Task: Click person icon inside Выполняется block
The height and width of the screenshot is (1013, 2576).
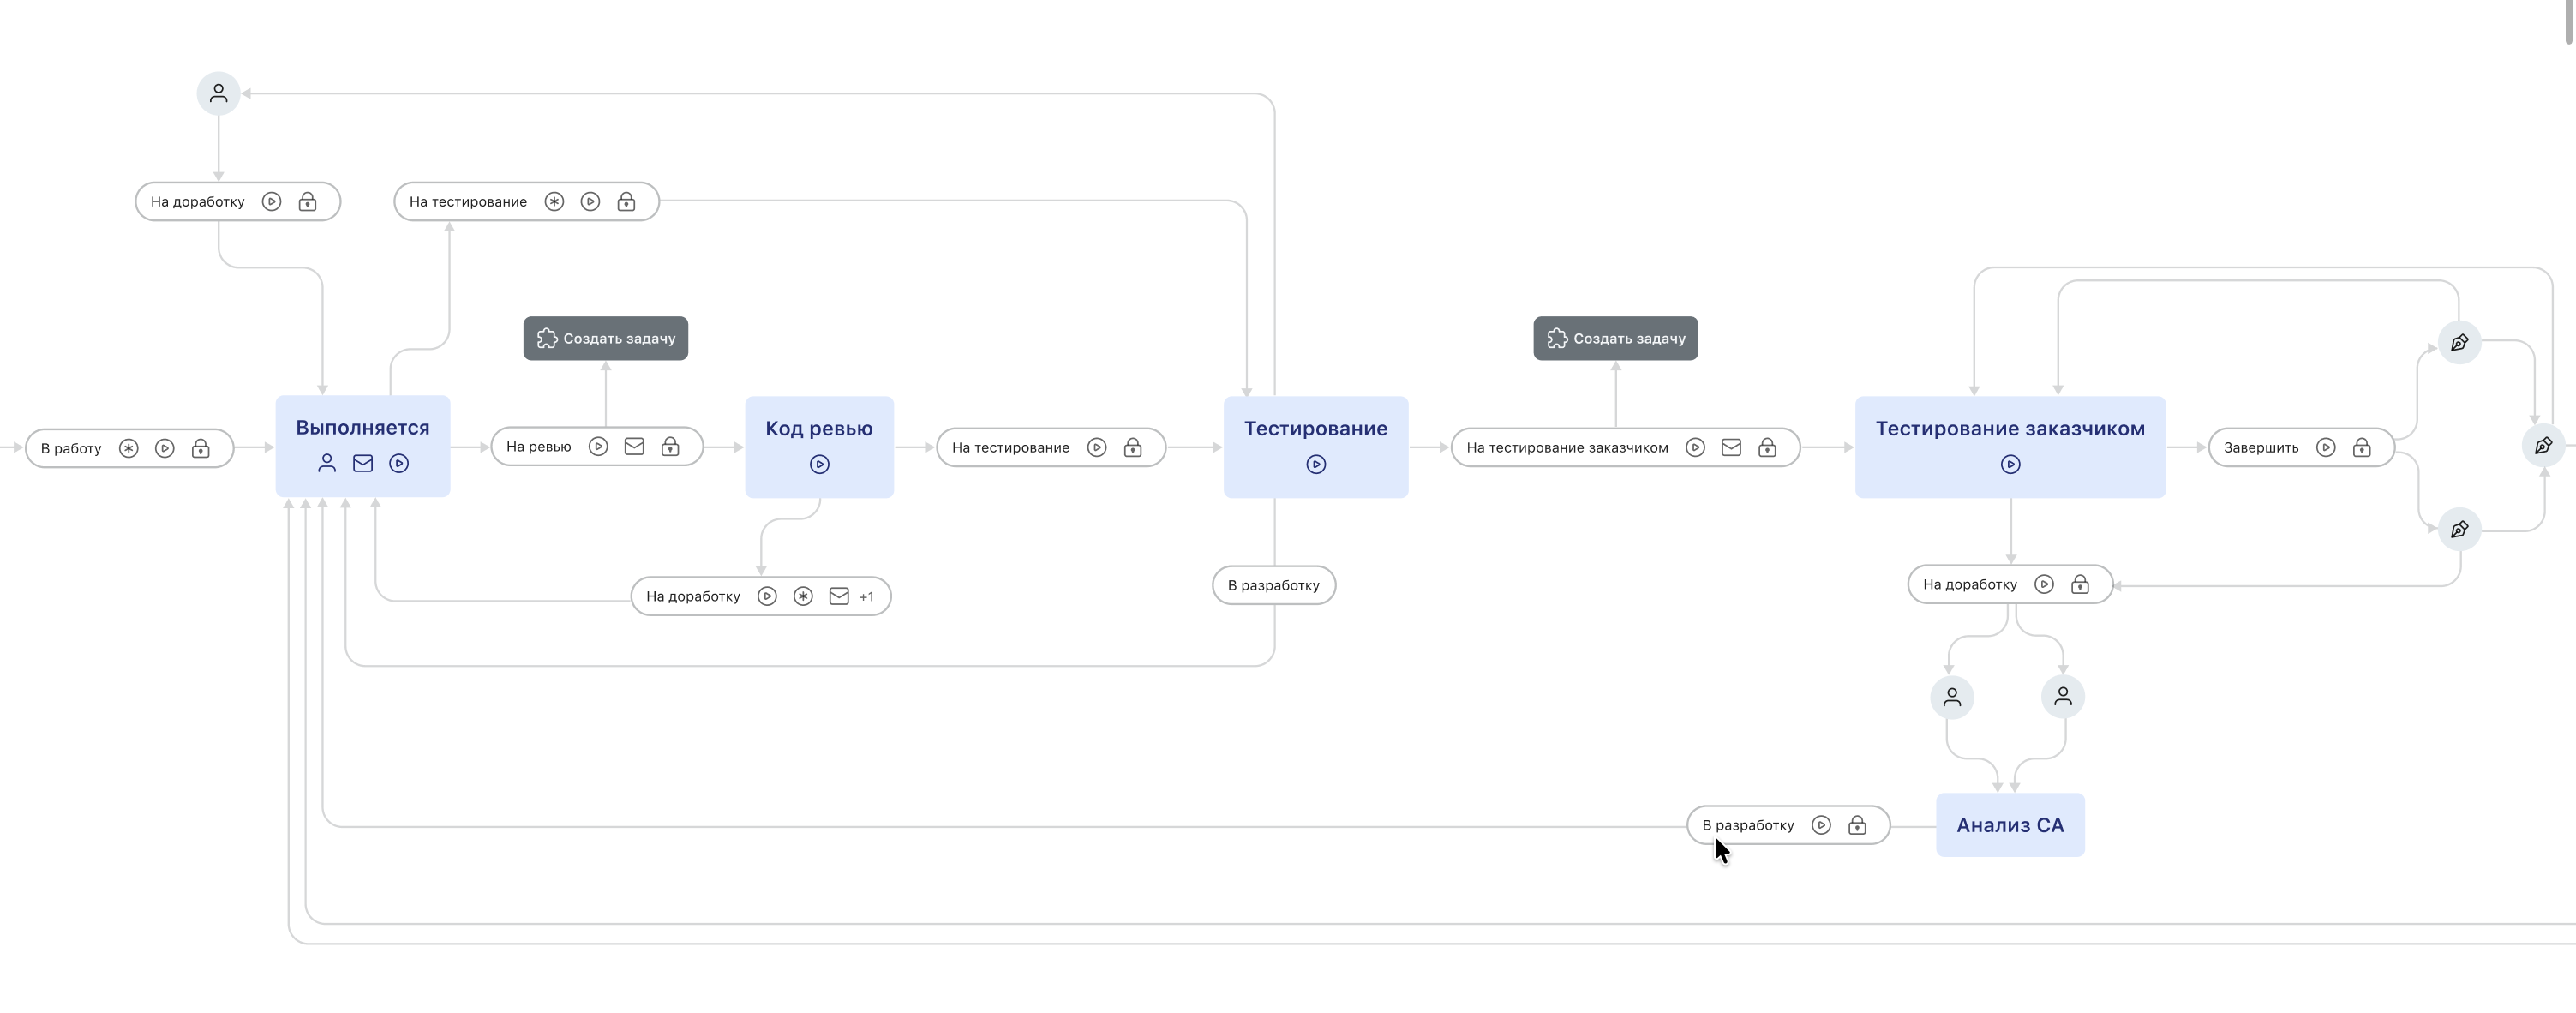Action: click(x=327, y=463)
